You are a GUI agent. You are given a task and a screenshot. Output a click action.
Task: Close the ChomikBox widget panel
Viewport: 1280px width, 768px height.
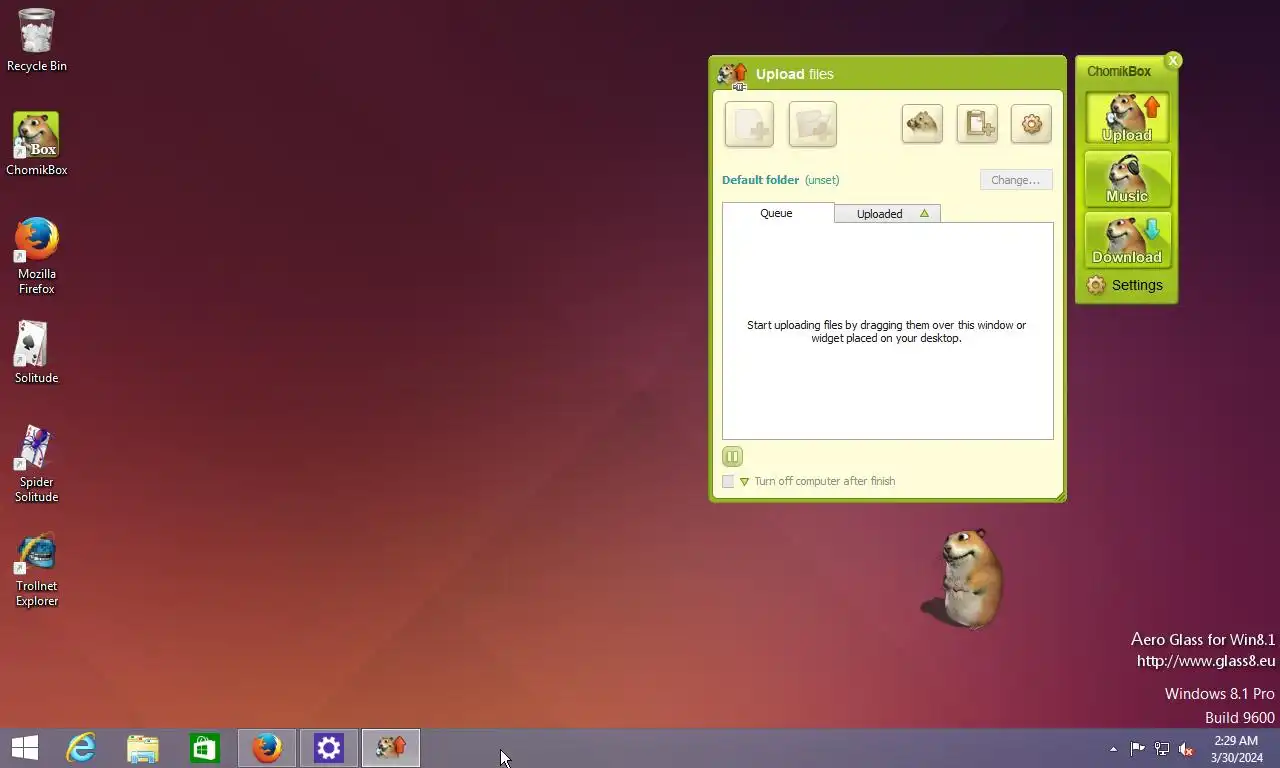1173,61
